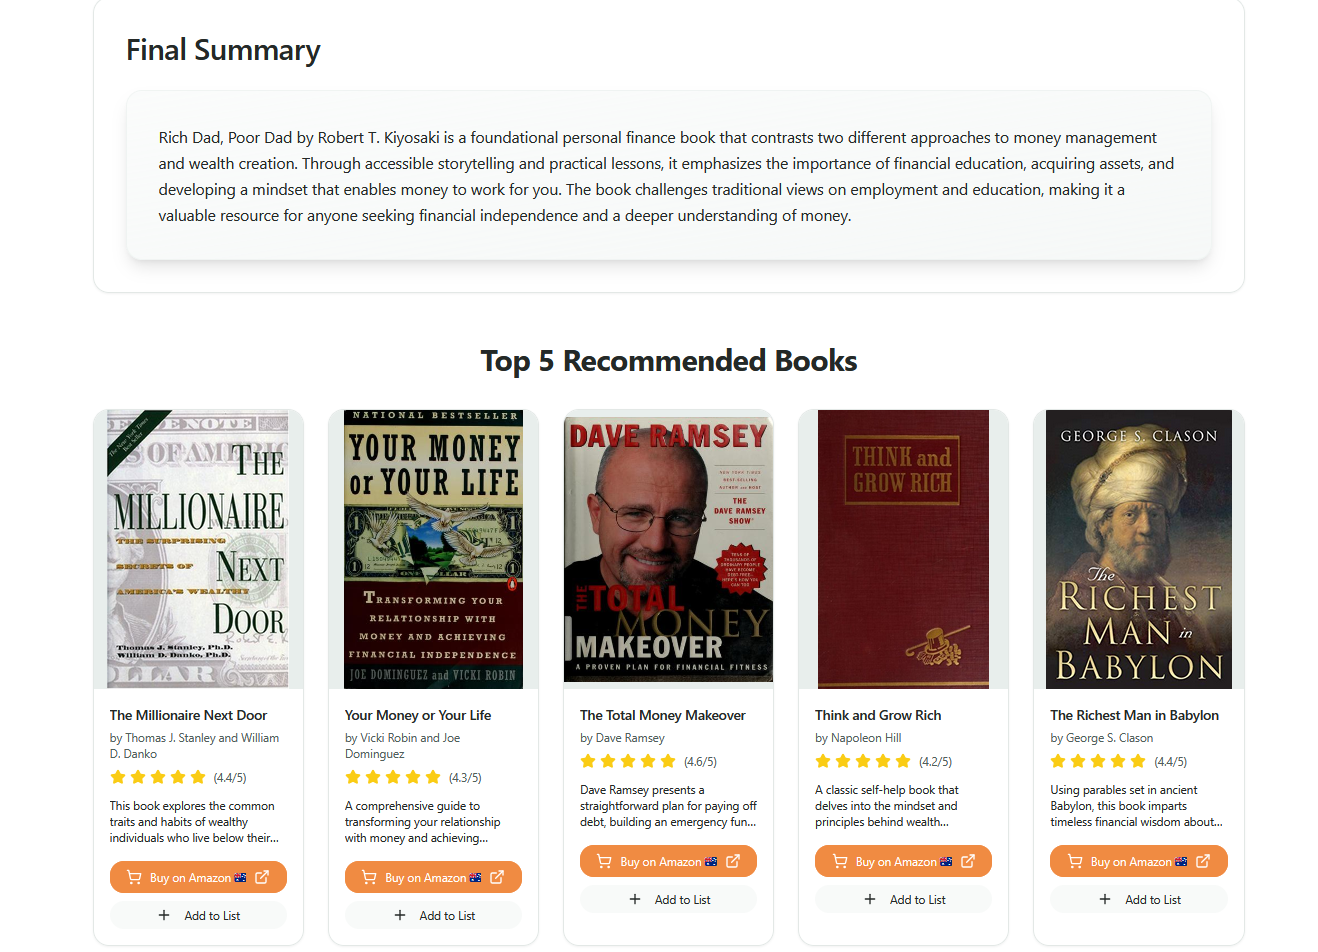Add Your Money or Your Life to list
This screenshot has width=1318, height=952.
[434, 916]
